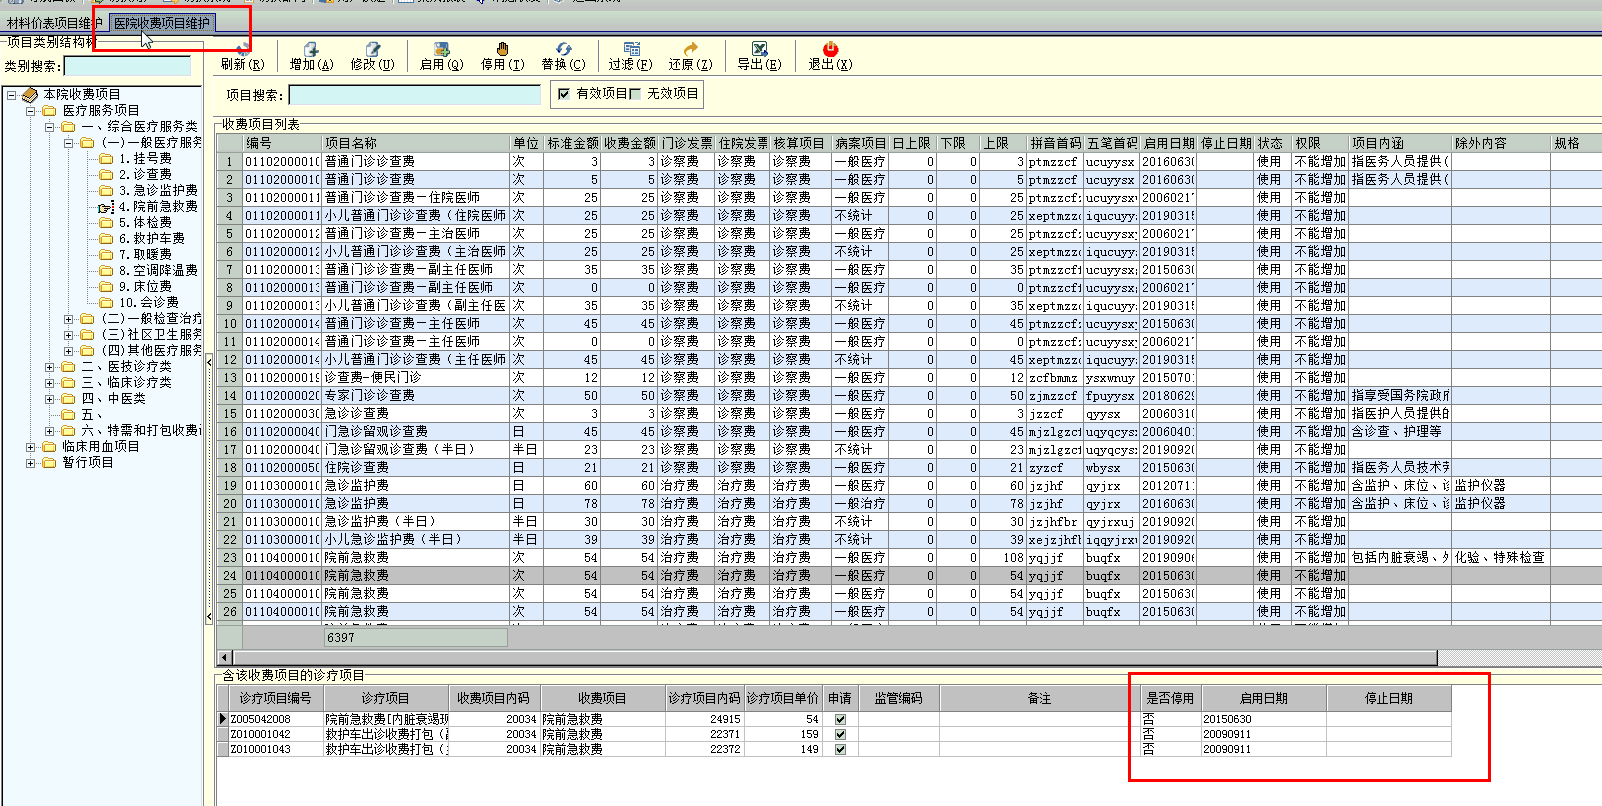
Task: Select the 诊查费-便民门诊 row name cell
Action: click(x=416, y=378)
